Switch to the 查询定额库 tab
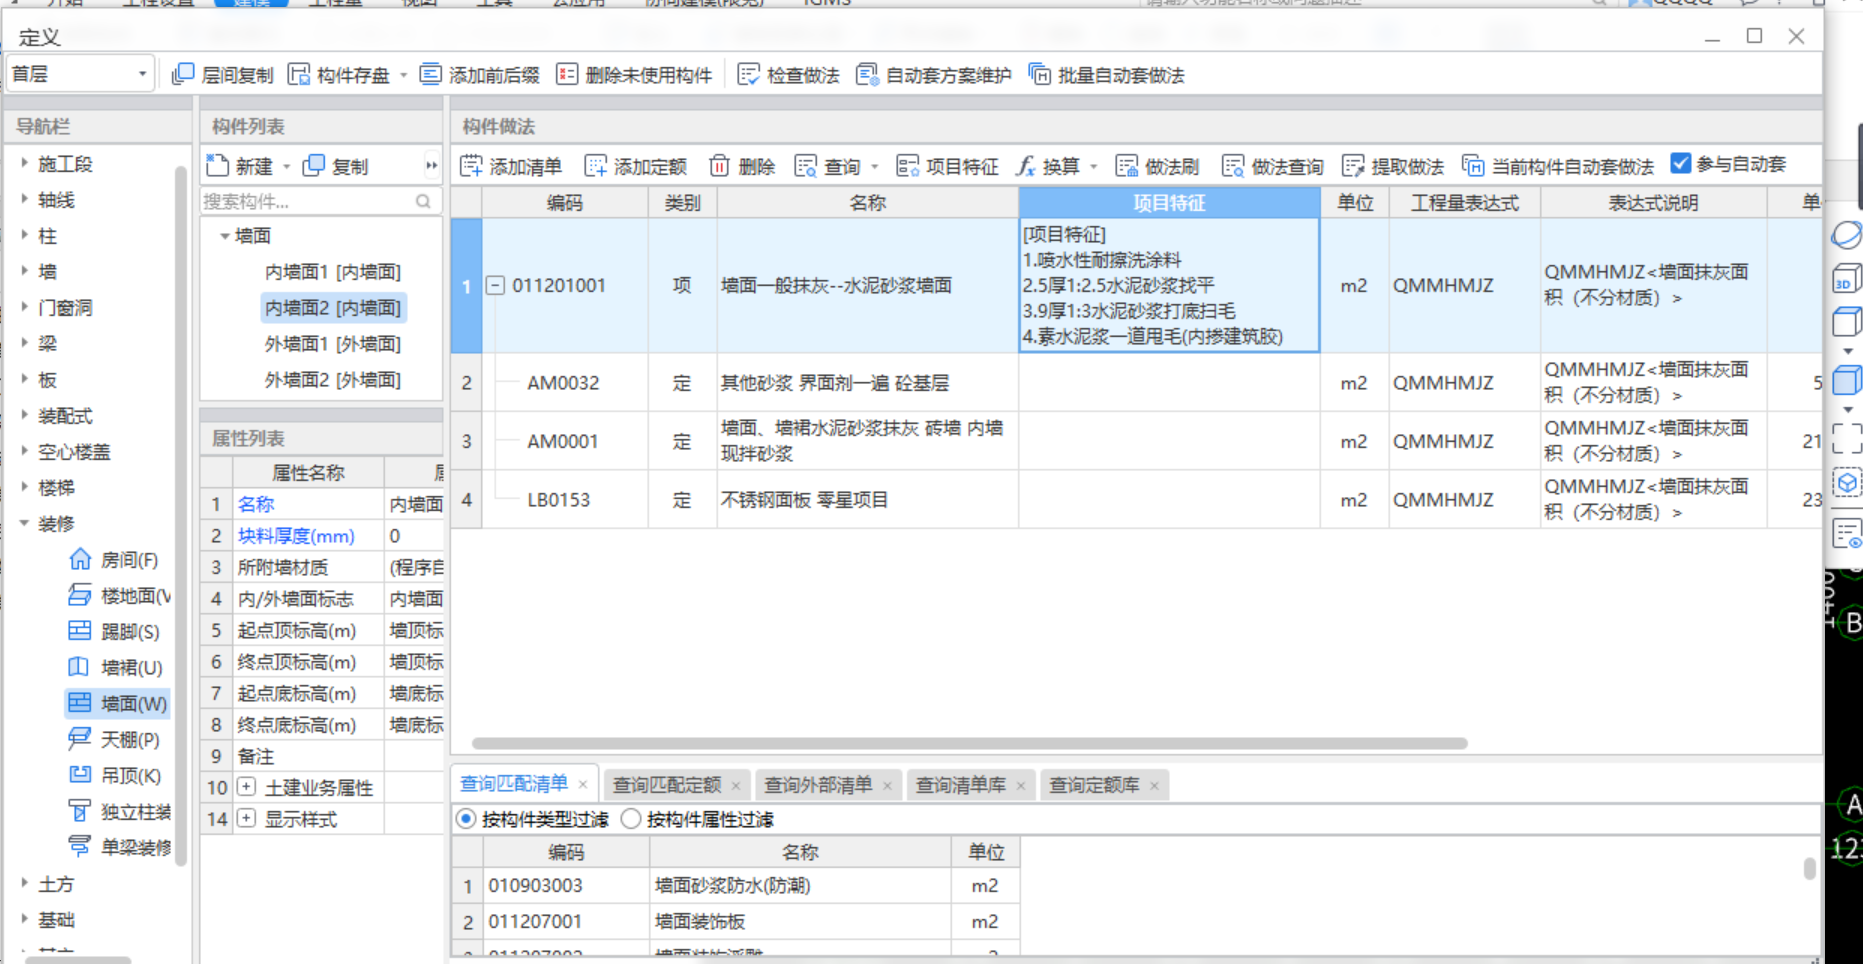 (1094, 785)
